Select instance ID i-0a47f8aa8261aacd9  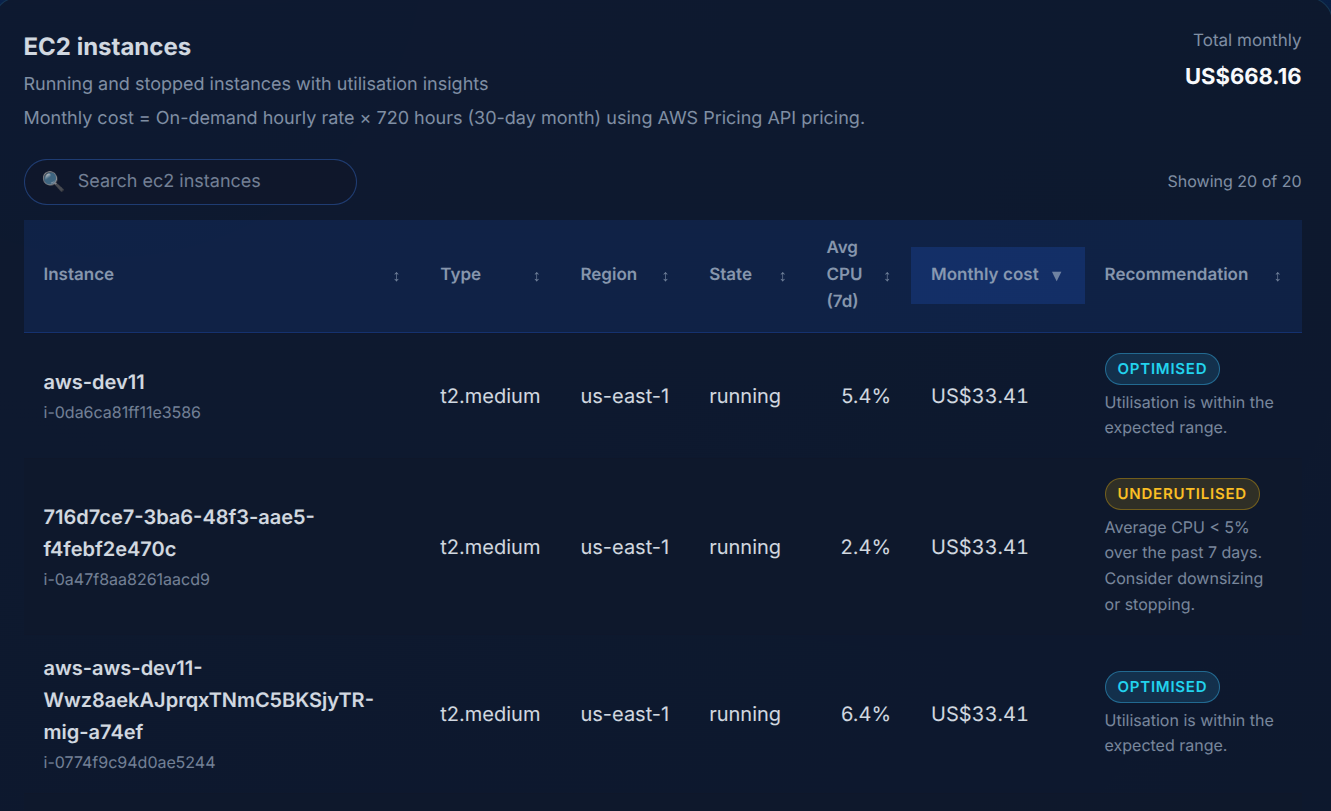126,579
